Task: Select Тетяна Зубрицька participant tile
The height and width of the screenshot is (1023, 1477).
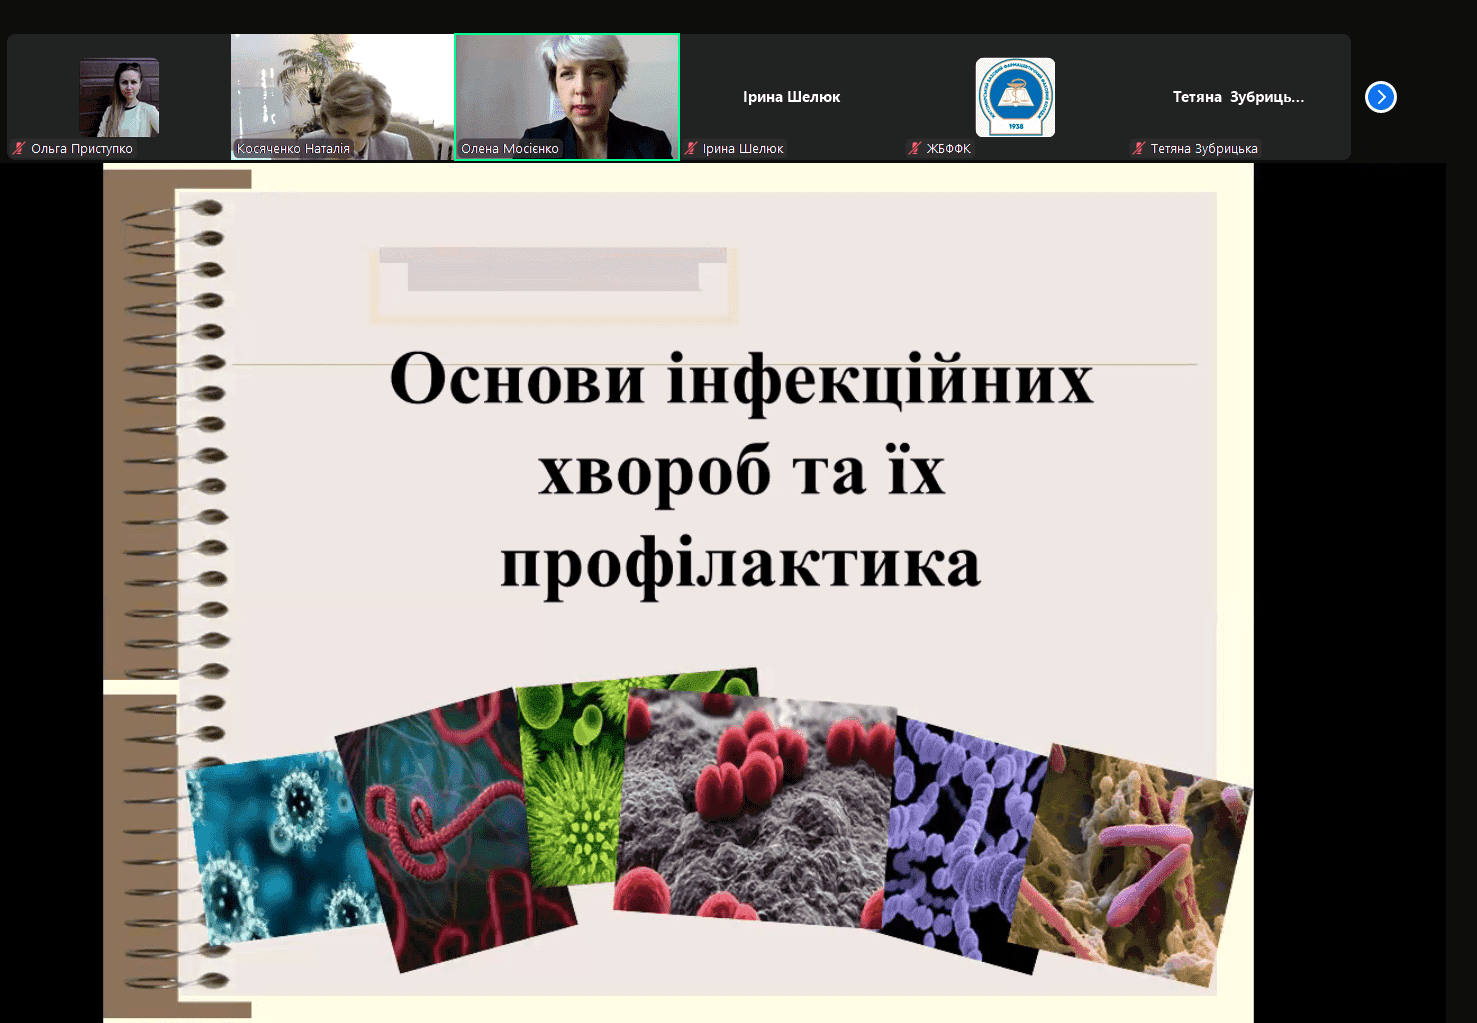Action: pos(1239,97)
